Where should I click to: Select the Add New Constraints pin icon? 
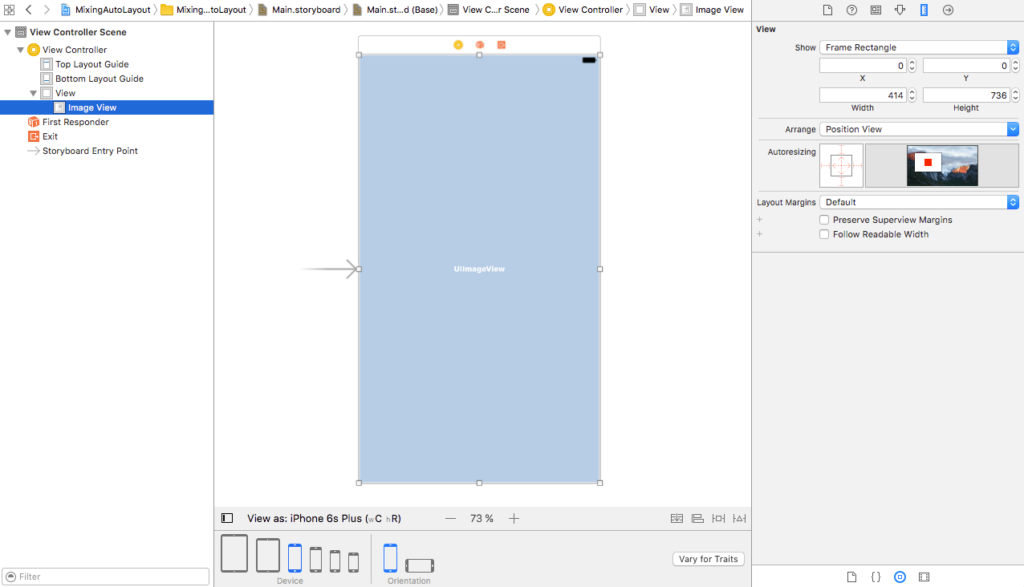tap(717, 518)
